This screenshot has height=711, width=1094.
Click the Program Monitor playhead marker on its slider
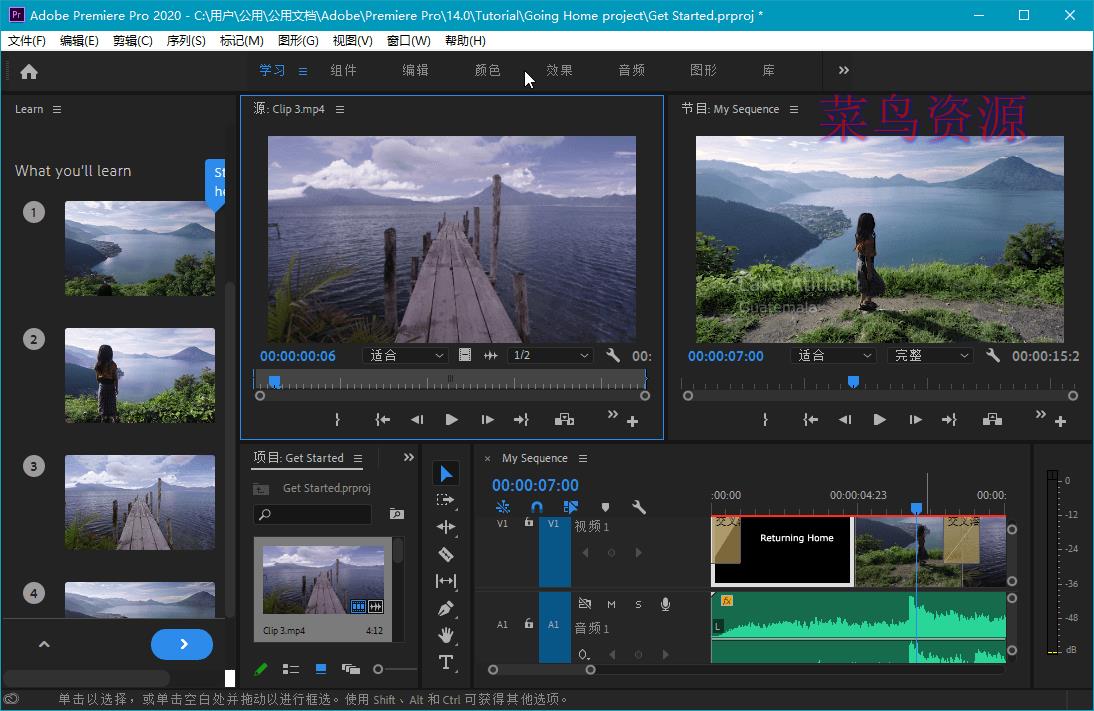(x=853, y=381)
